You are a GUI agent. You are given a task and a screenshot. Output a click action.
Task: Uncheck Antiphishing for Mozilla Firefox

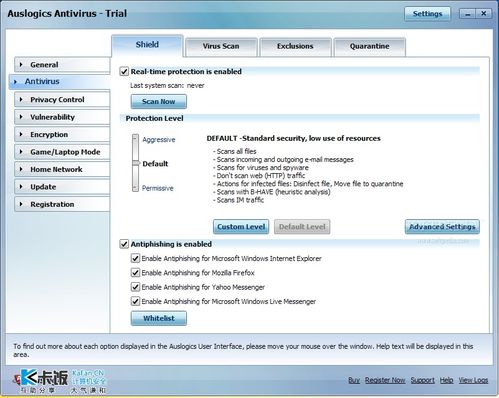tap(135, 273)
